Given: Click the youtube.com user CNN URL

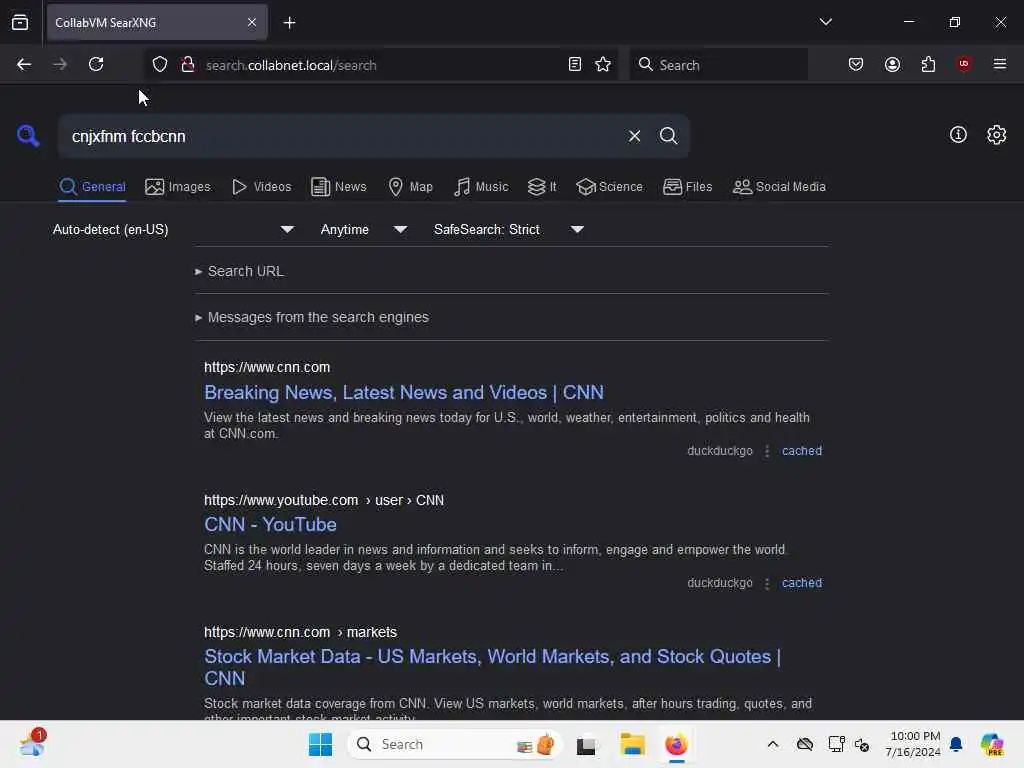Looking at the screenshot, I should tap(324, 500).
